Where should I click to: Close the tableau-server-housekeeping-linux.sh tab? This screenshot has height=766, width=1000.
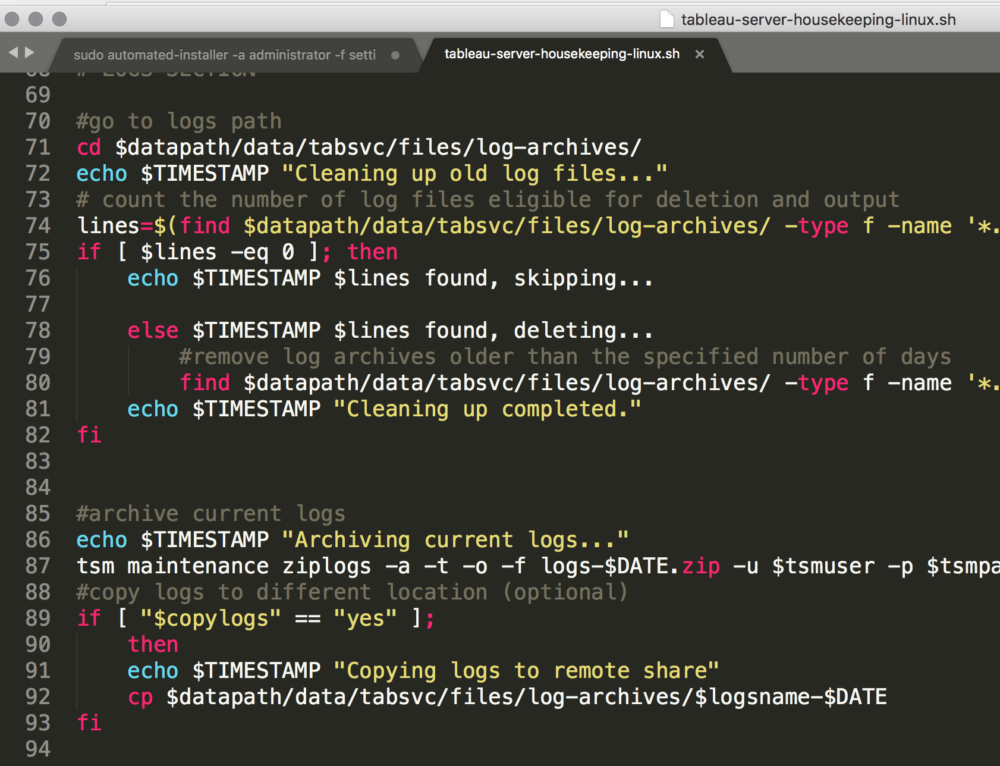click(x=700, y=54)
